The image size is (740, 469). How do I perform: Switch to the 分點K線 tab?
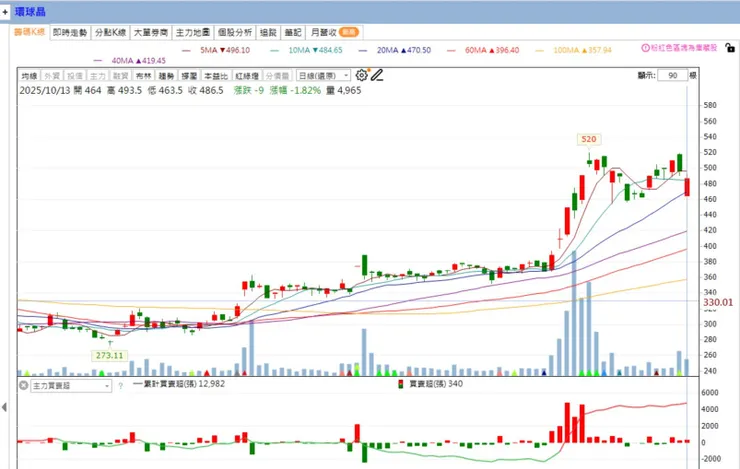pyautogui.click(x=110, y=33)
